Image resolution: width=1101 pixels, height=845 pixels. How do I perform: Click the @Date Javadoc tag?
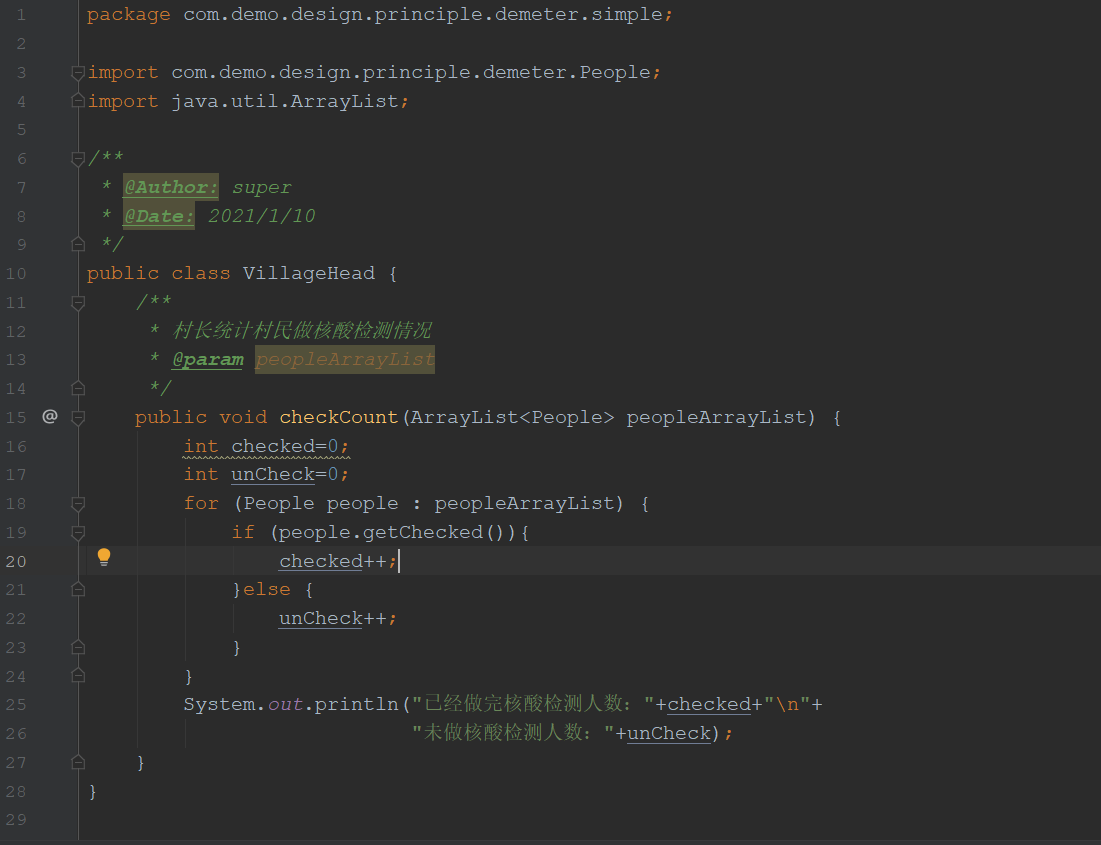[x=158, y=216]
